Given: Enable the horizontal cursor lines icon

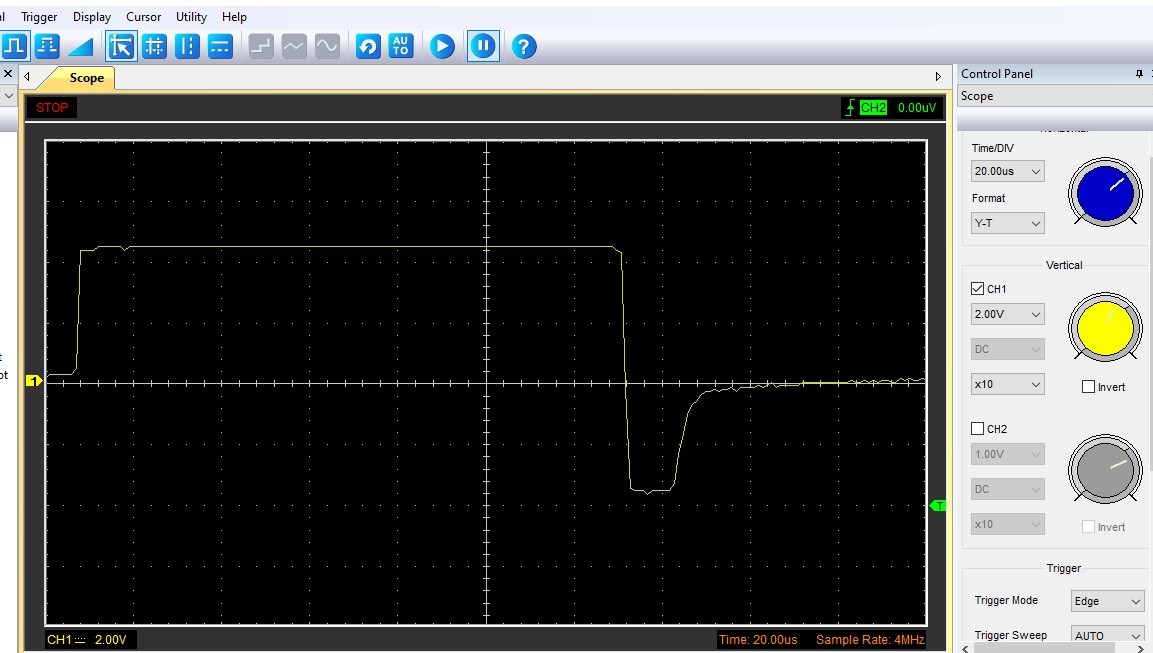Looking at the screenshot, I should tap(220, 46).
